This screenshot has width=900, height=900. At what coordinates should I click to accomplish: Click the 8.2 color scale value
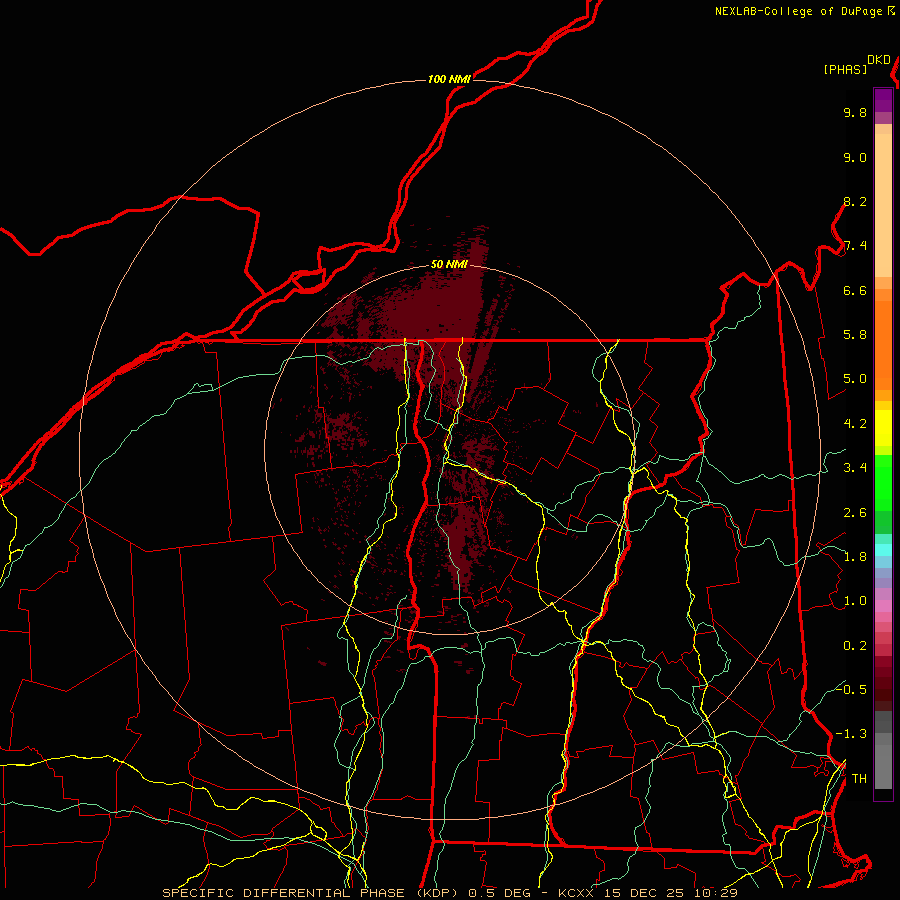(855, 202)
